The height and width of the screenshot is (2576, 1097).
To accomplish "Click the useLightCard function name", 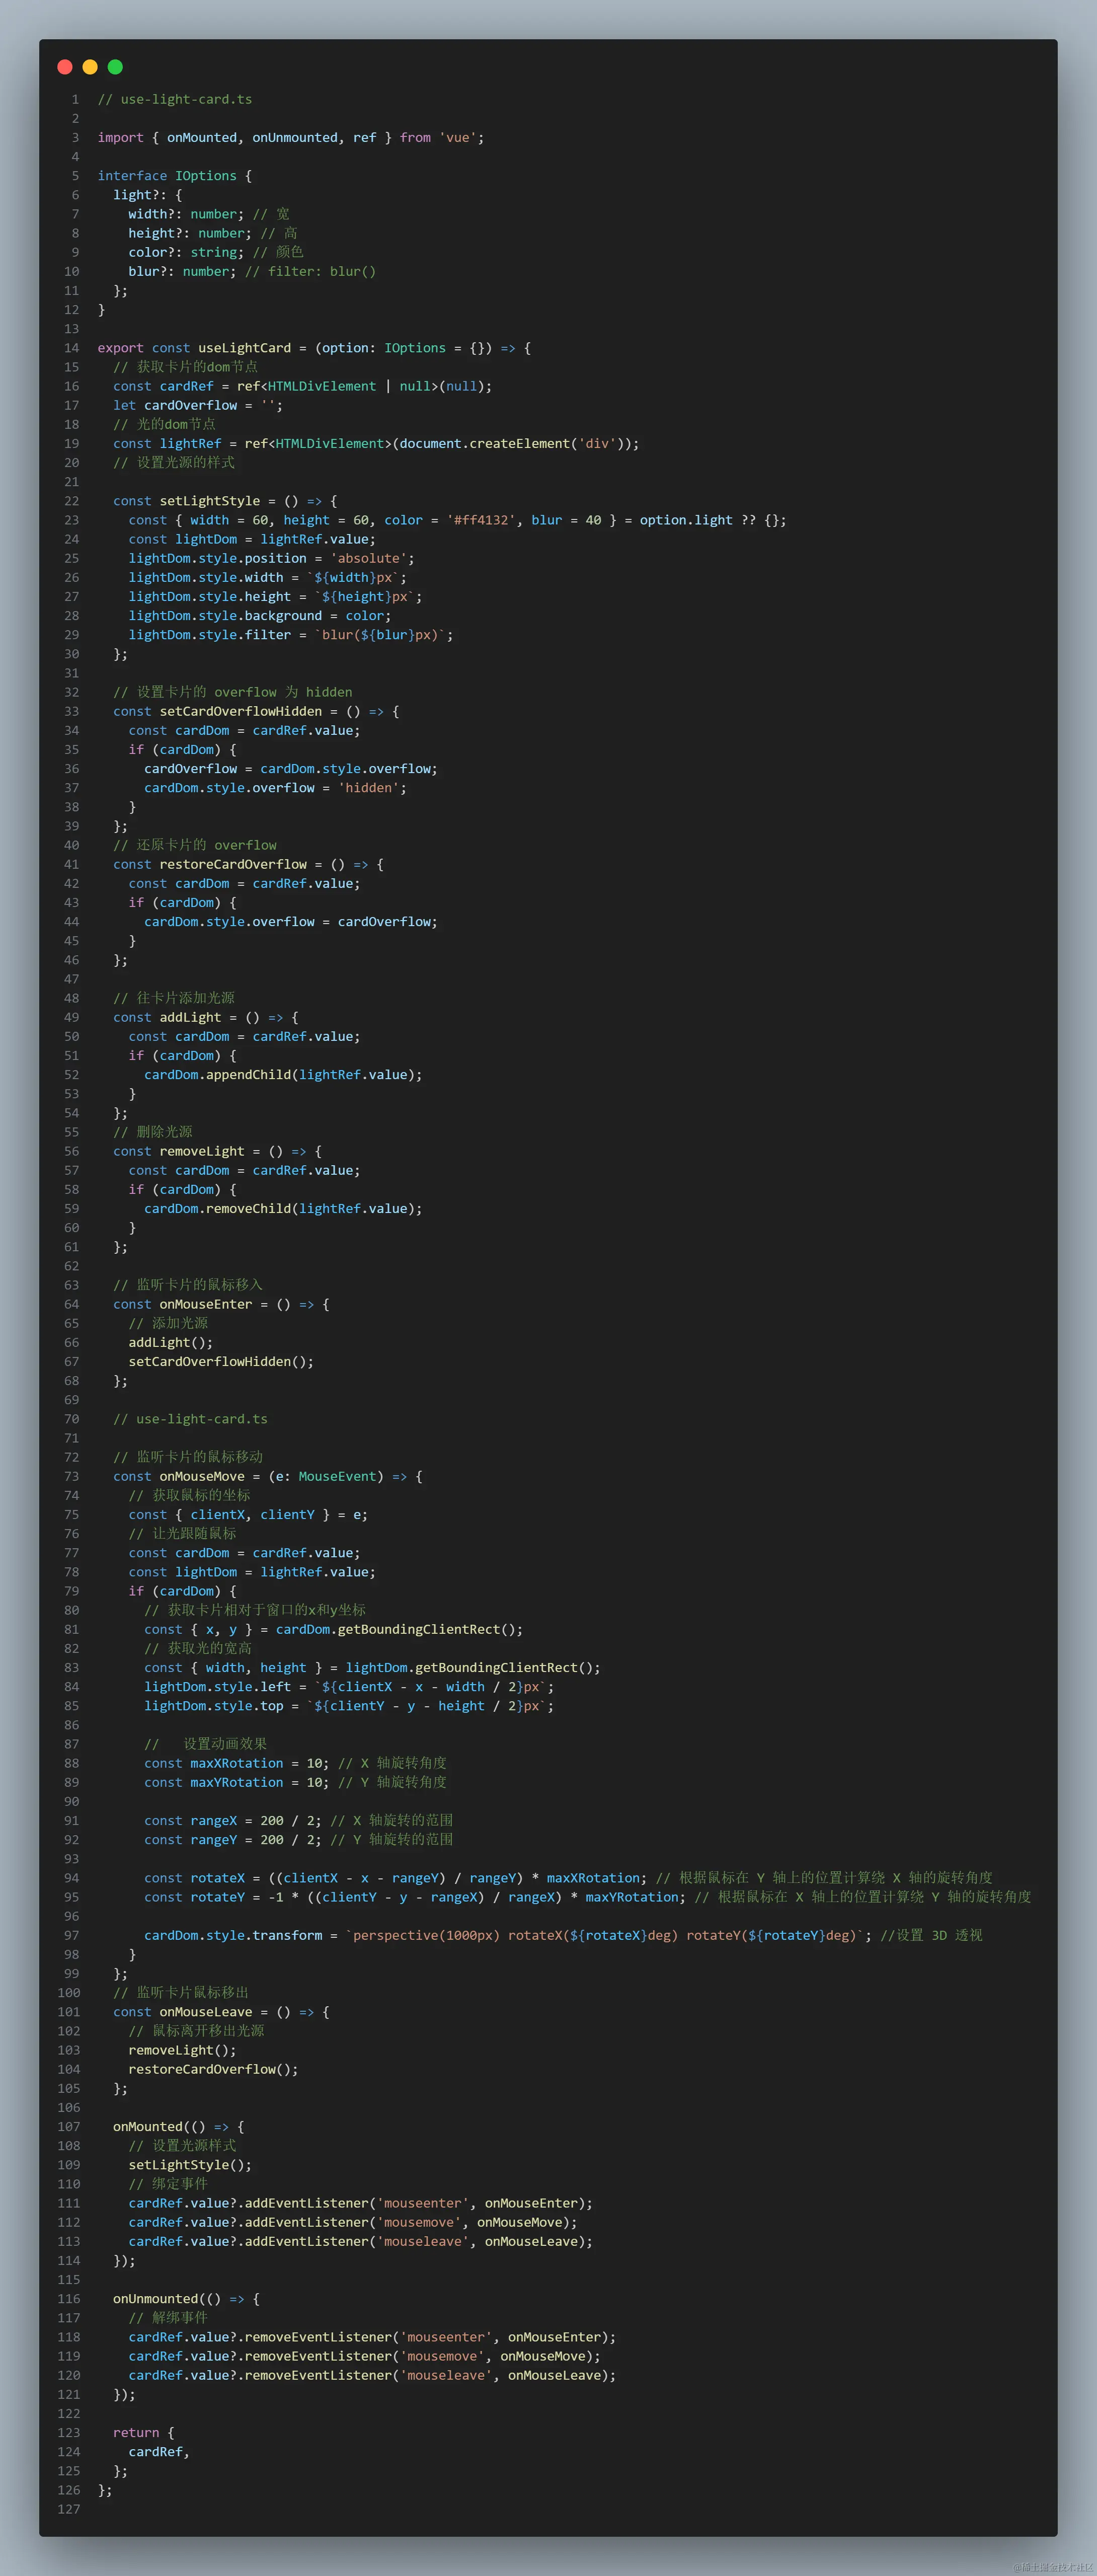I will coord(244,348).
